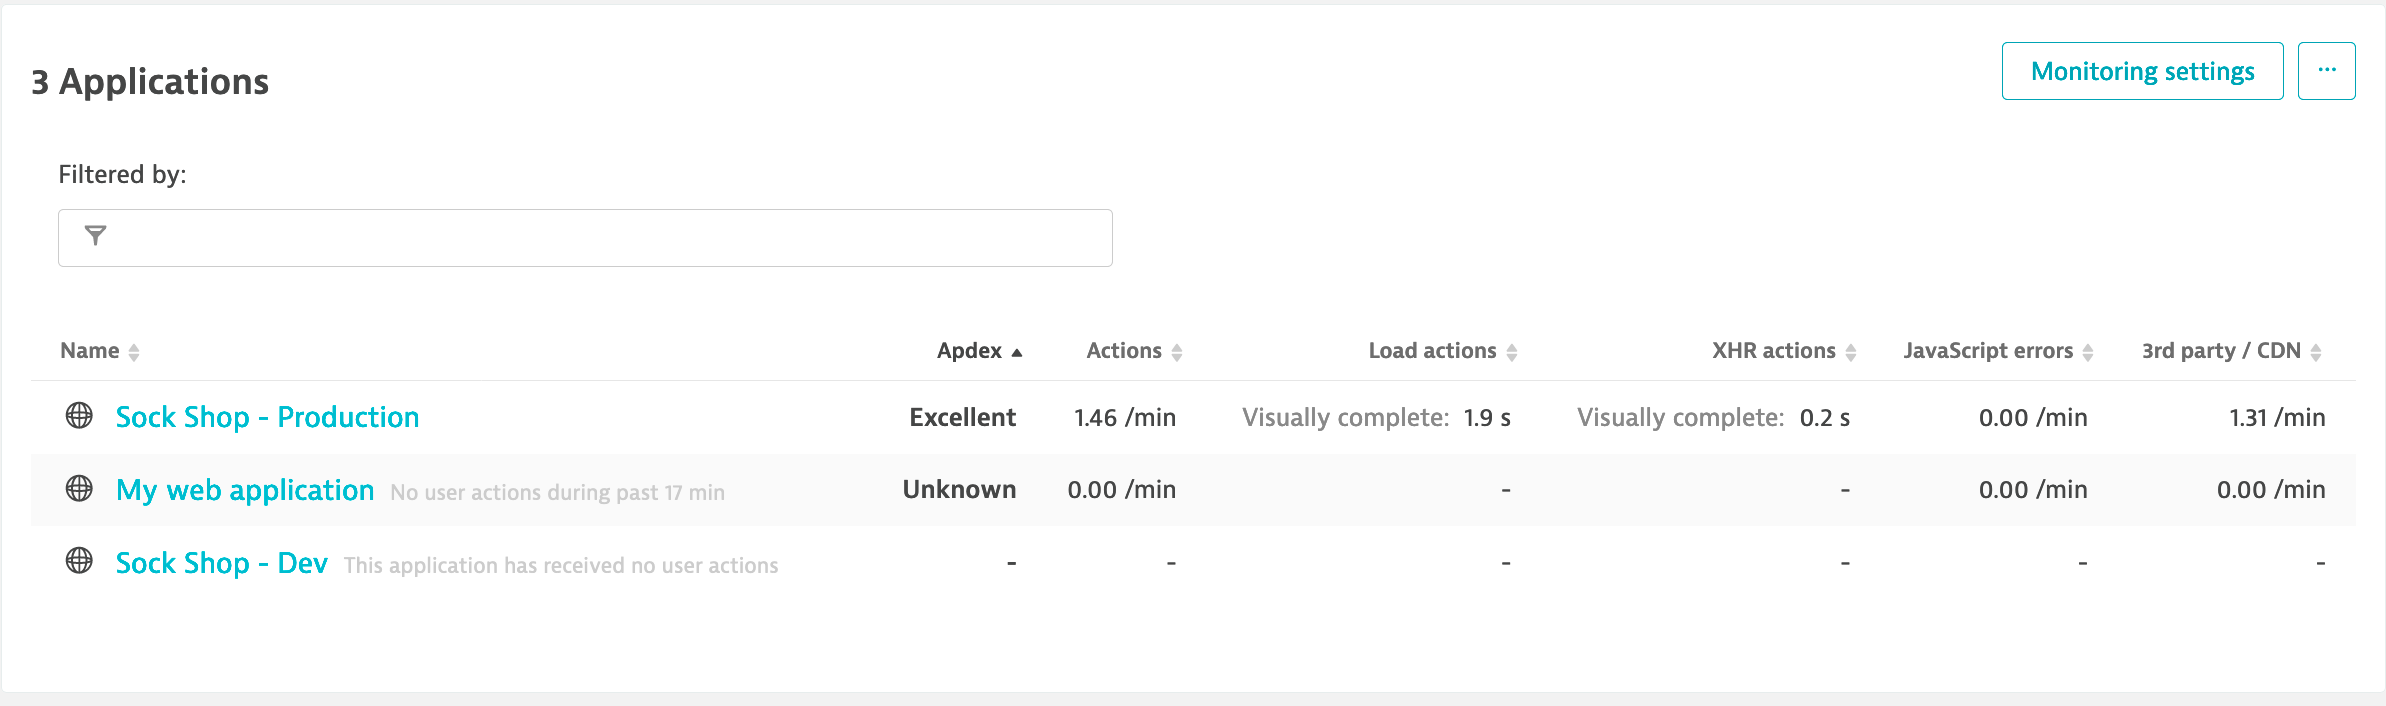
Task: Click the globe icon beside My web application
Action: [x=79, y=488]
